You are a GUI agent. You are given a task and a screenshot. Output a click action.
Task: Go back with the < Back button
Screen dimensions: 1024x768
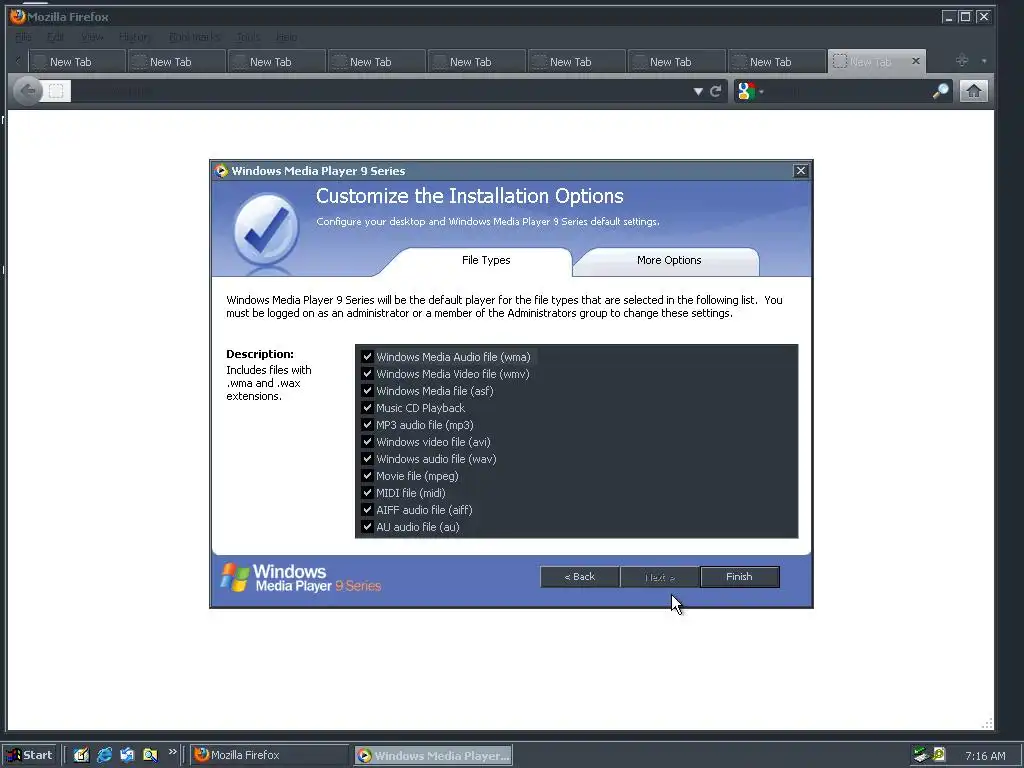tap(579, 577)
